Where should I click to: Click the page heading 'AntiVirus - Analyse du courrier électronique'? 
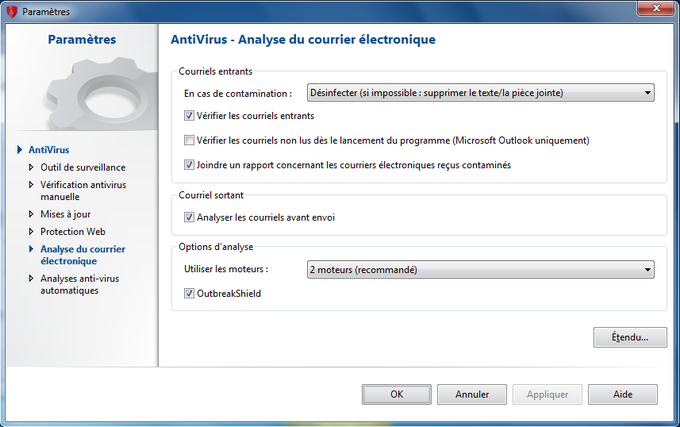pos(303,39)
